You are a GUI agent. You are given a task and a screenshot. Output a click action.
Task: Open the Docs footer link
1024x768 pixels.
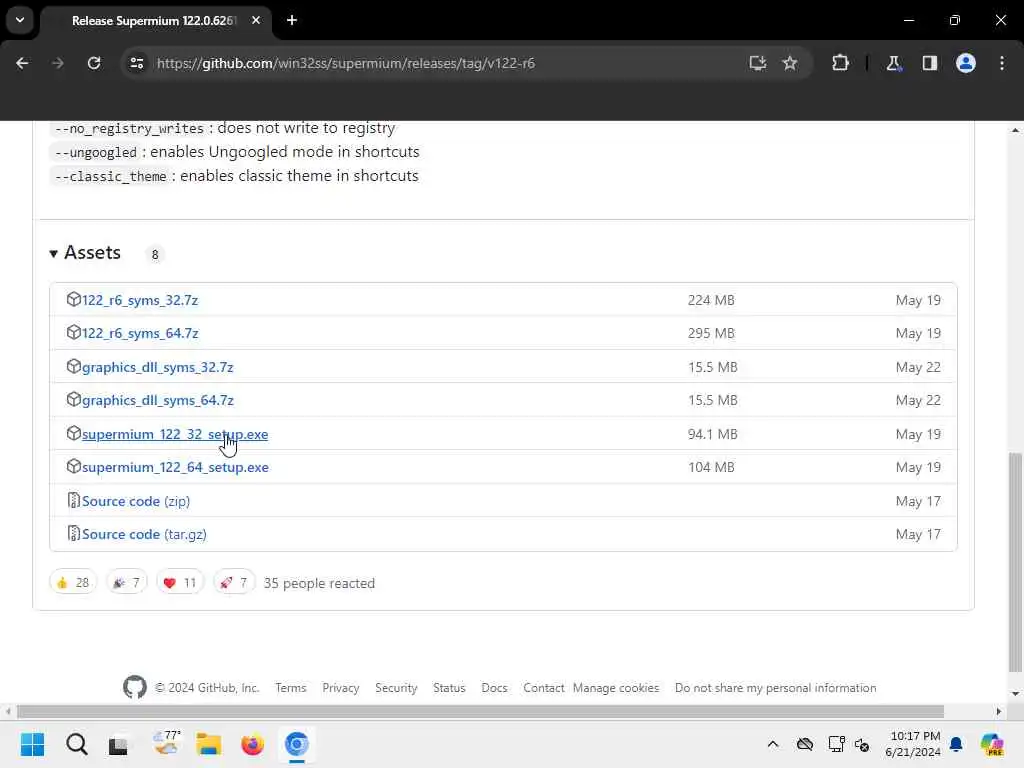click(x=494, y=688)
